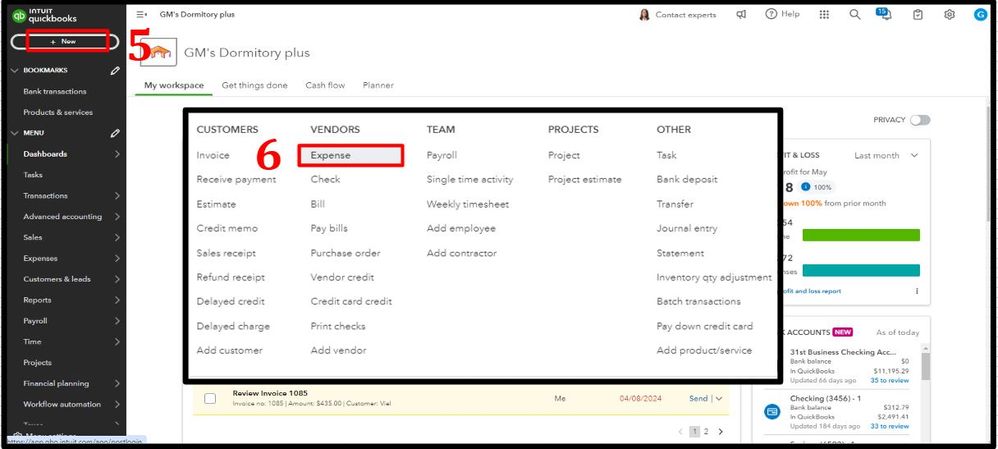Open the Profit & Loss kebab menu

tap(917, 291)
